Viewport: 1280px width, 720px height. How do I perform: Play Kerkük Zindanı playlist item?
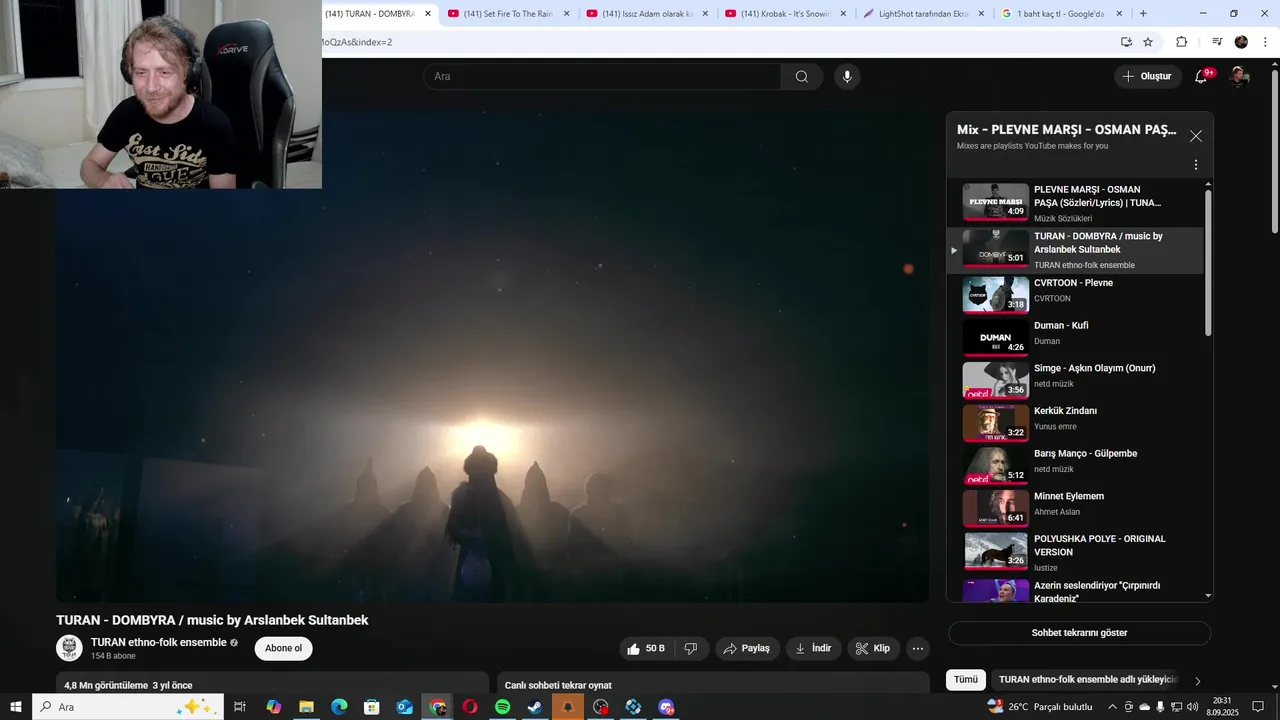pos(1075,423)
